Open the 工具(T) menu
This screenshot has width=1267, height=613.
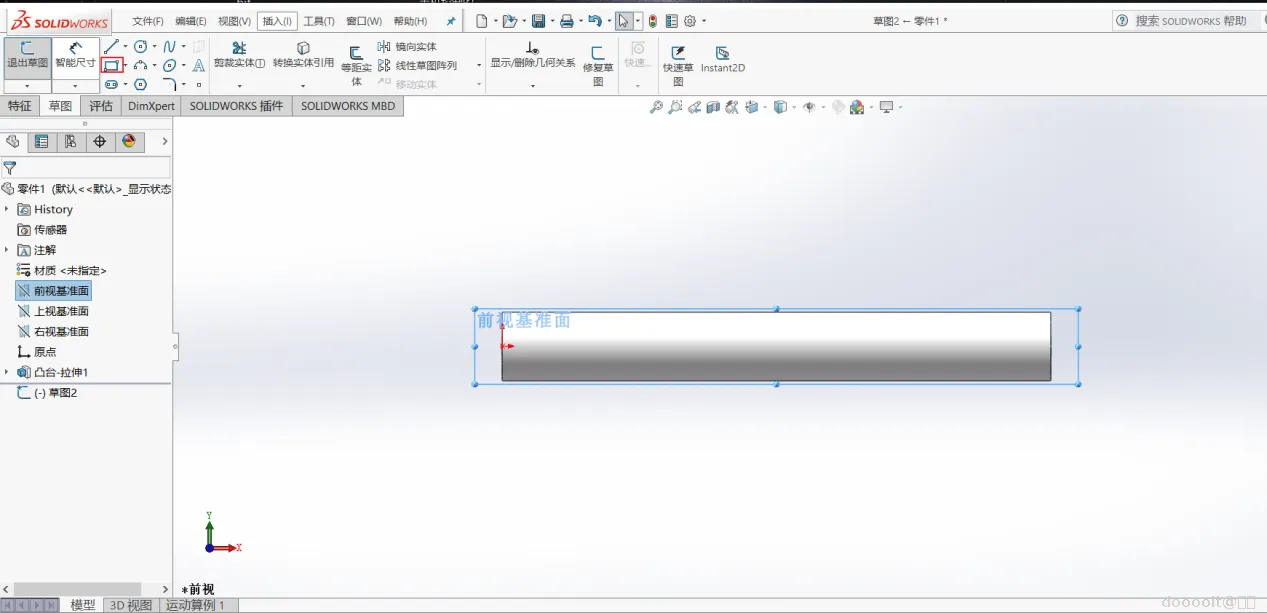(319, 21)
